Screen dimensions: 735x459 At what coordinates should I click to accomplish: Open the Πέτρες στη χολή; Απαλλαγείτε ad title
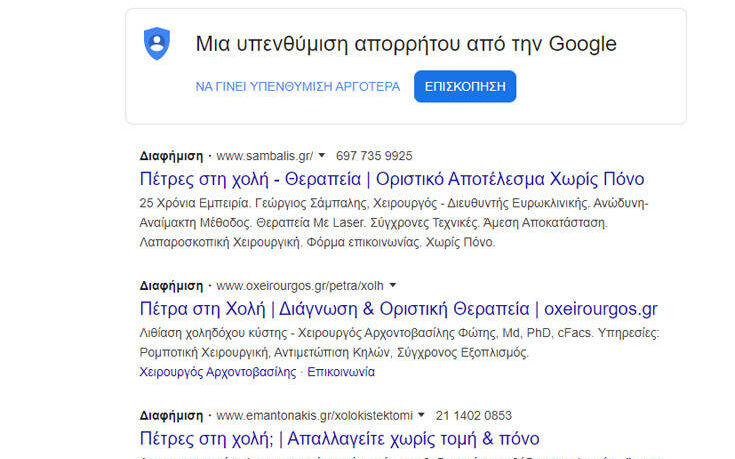[339, 438]
